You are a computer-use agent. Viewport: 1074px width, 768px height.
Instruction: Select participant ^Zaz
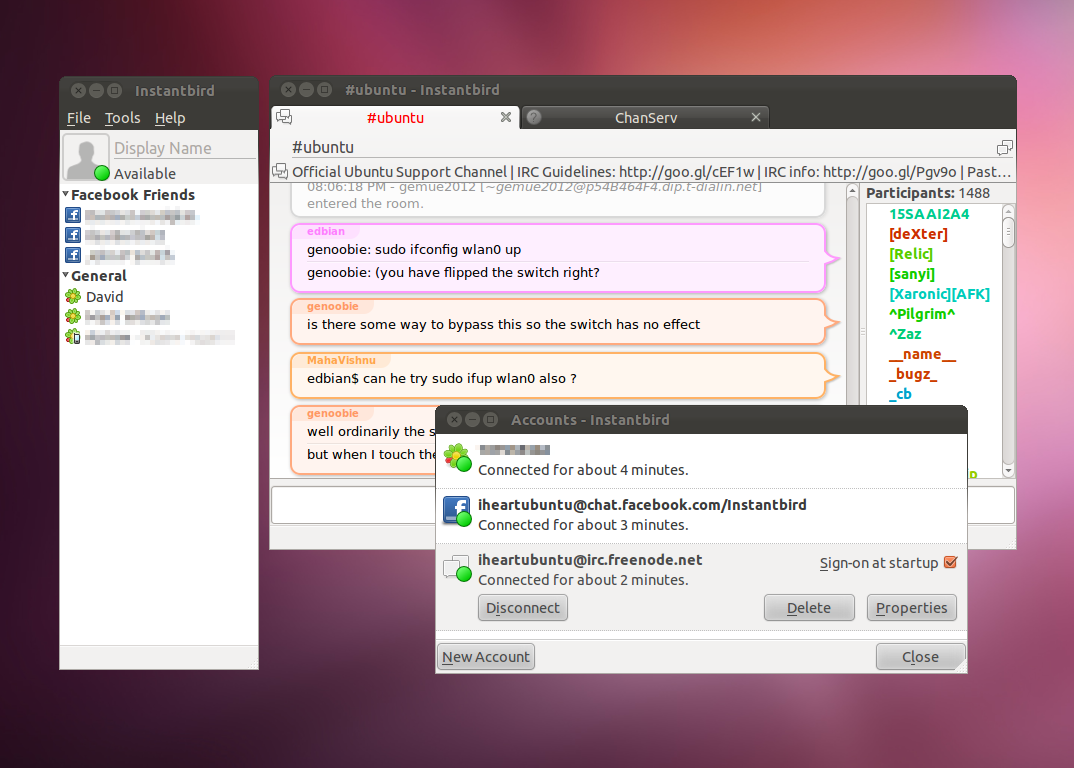coord(905,334)
